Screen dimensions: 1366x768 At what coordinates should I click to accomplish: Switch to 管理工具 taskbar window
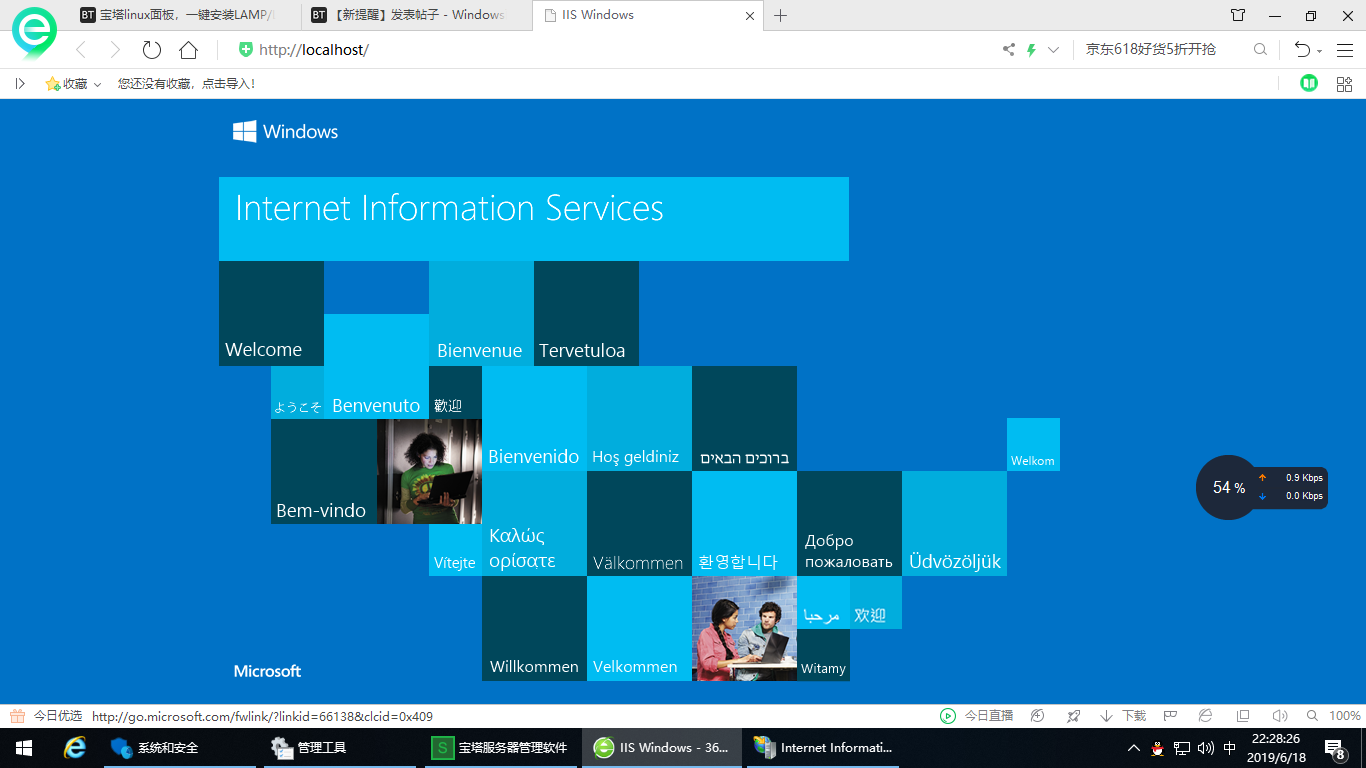(x=340, y=747)
